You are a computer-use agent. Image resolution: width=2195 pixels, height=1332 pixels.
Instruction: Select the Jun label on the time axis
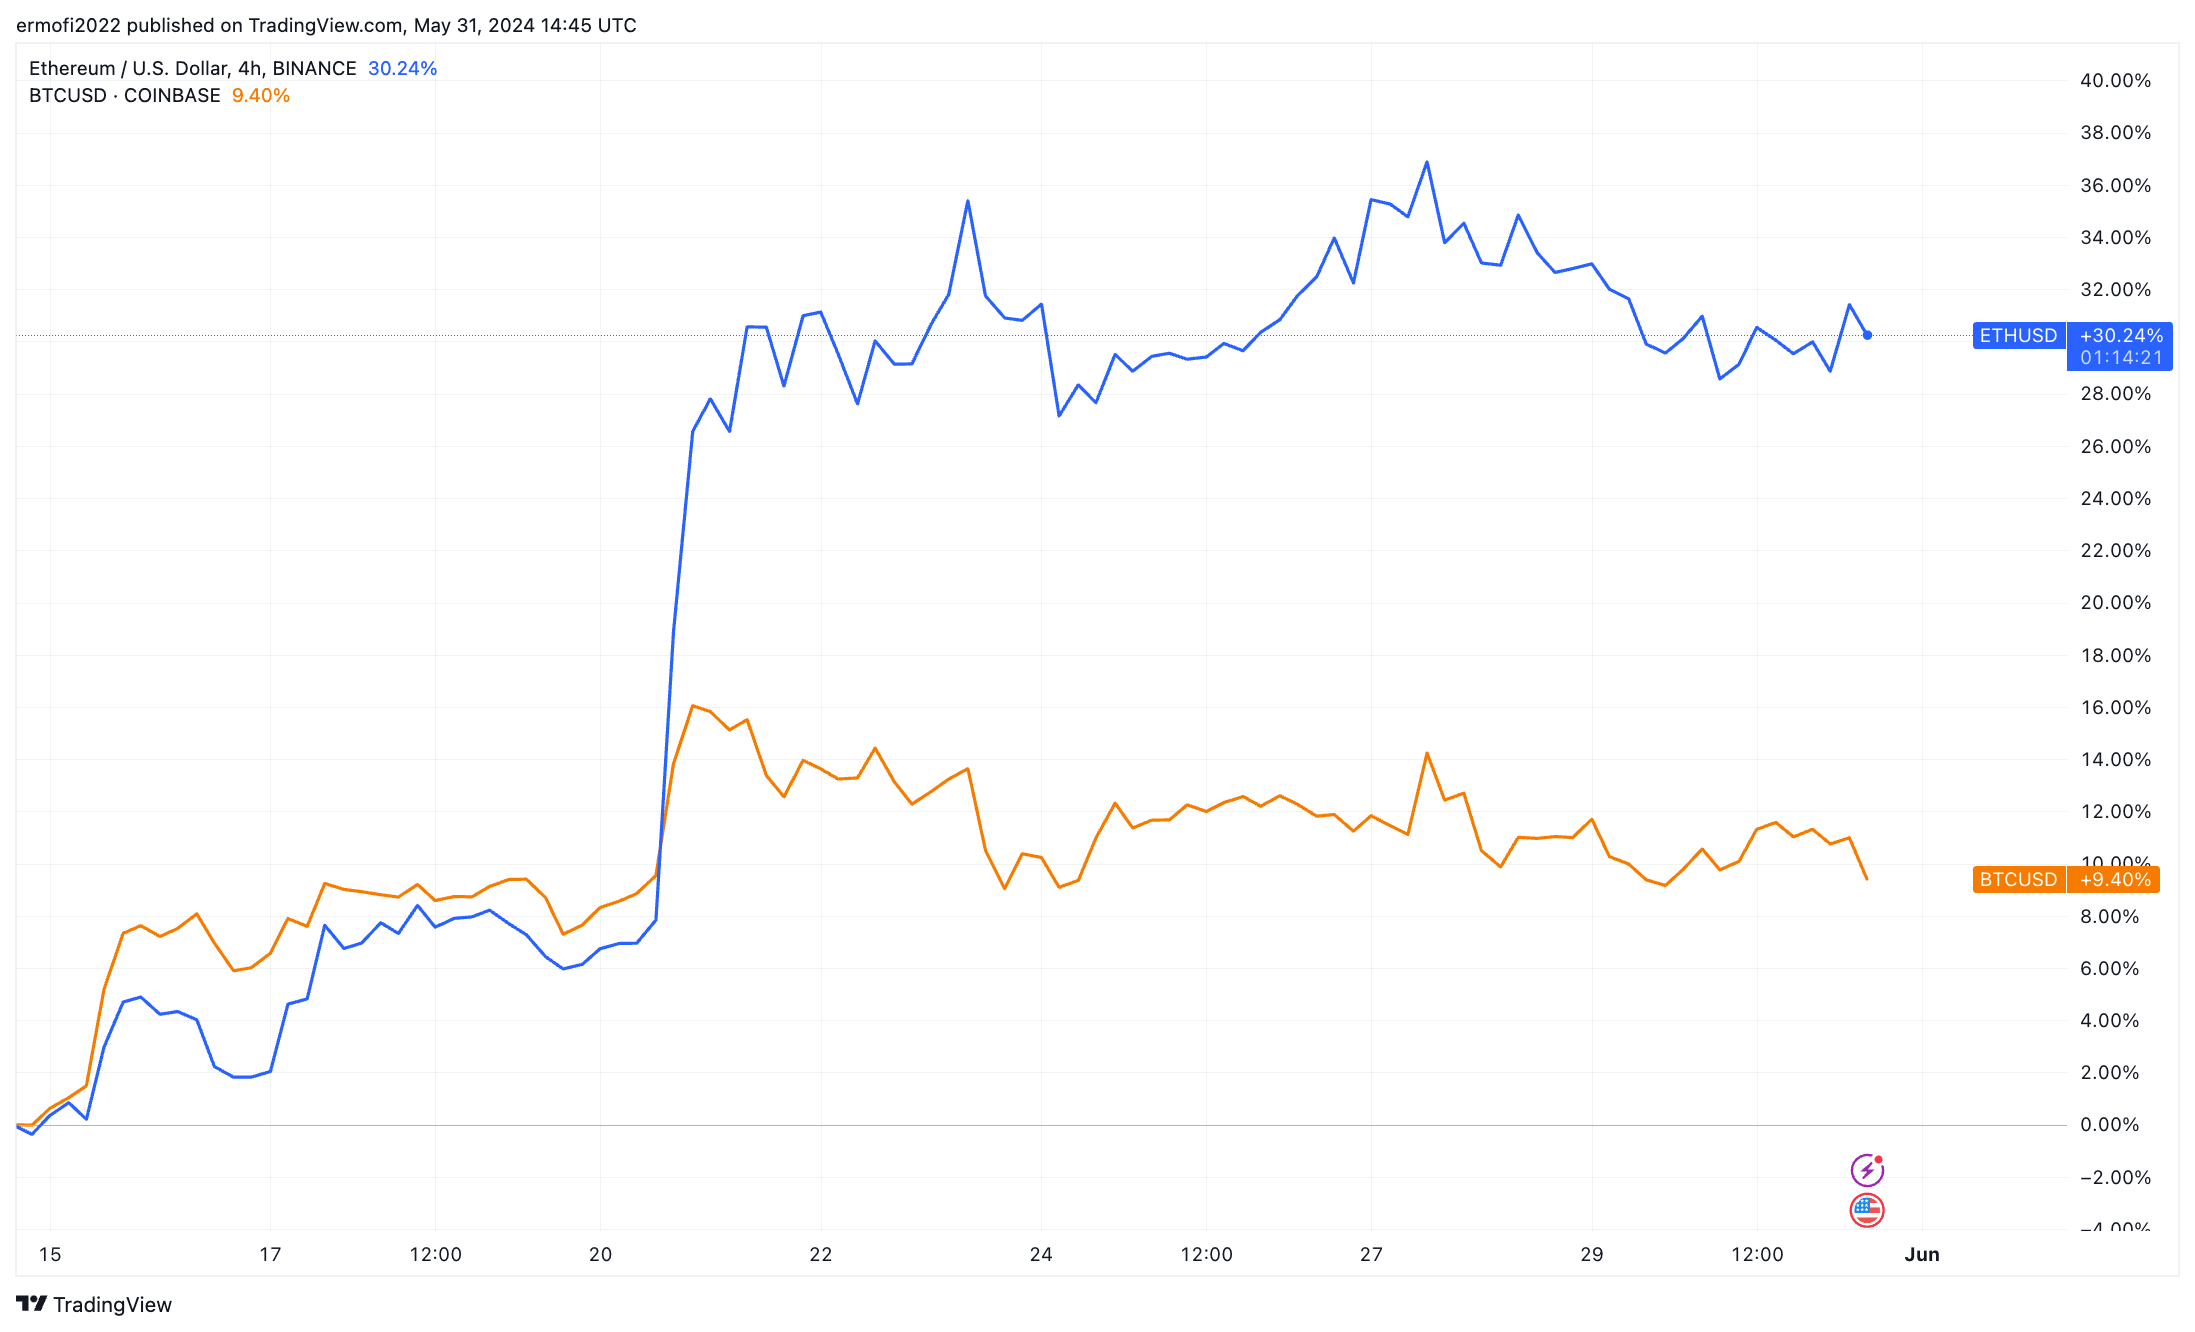(1921, 1254)
